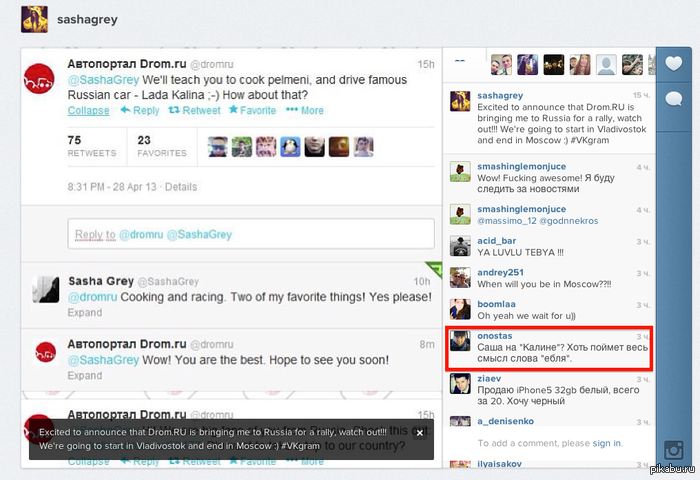Click Reply under the pelmeni tweet
700x480 pixels.
pos(140,110)
